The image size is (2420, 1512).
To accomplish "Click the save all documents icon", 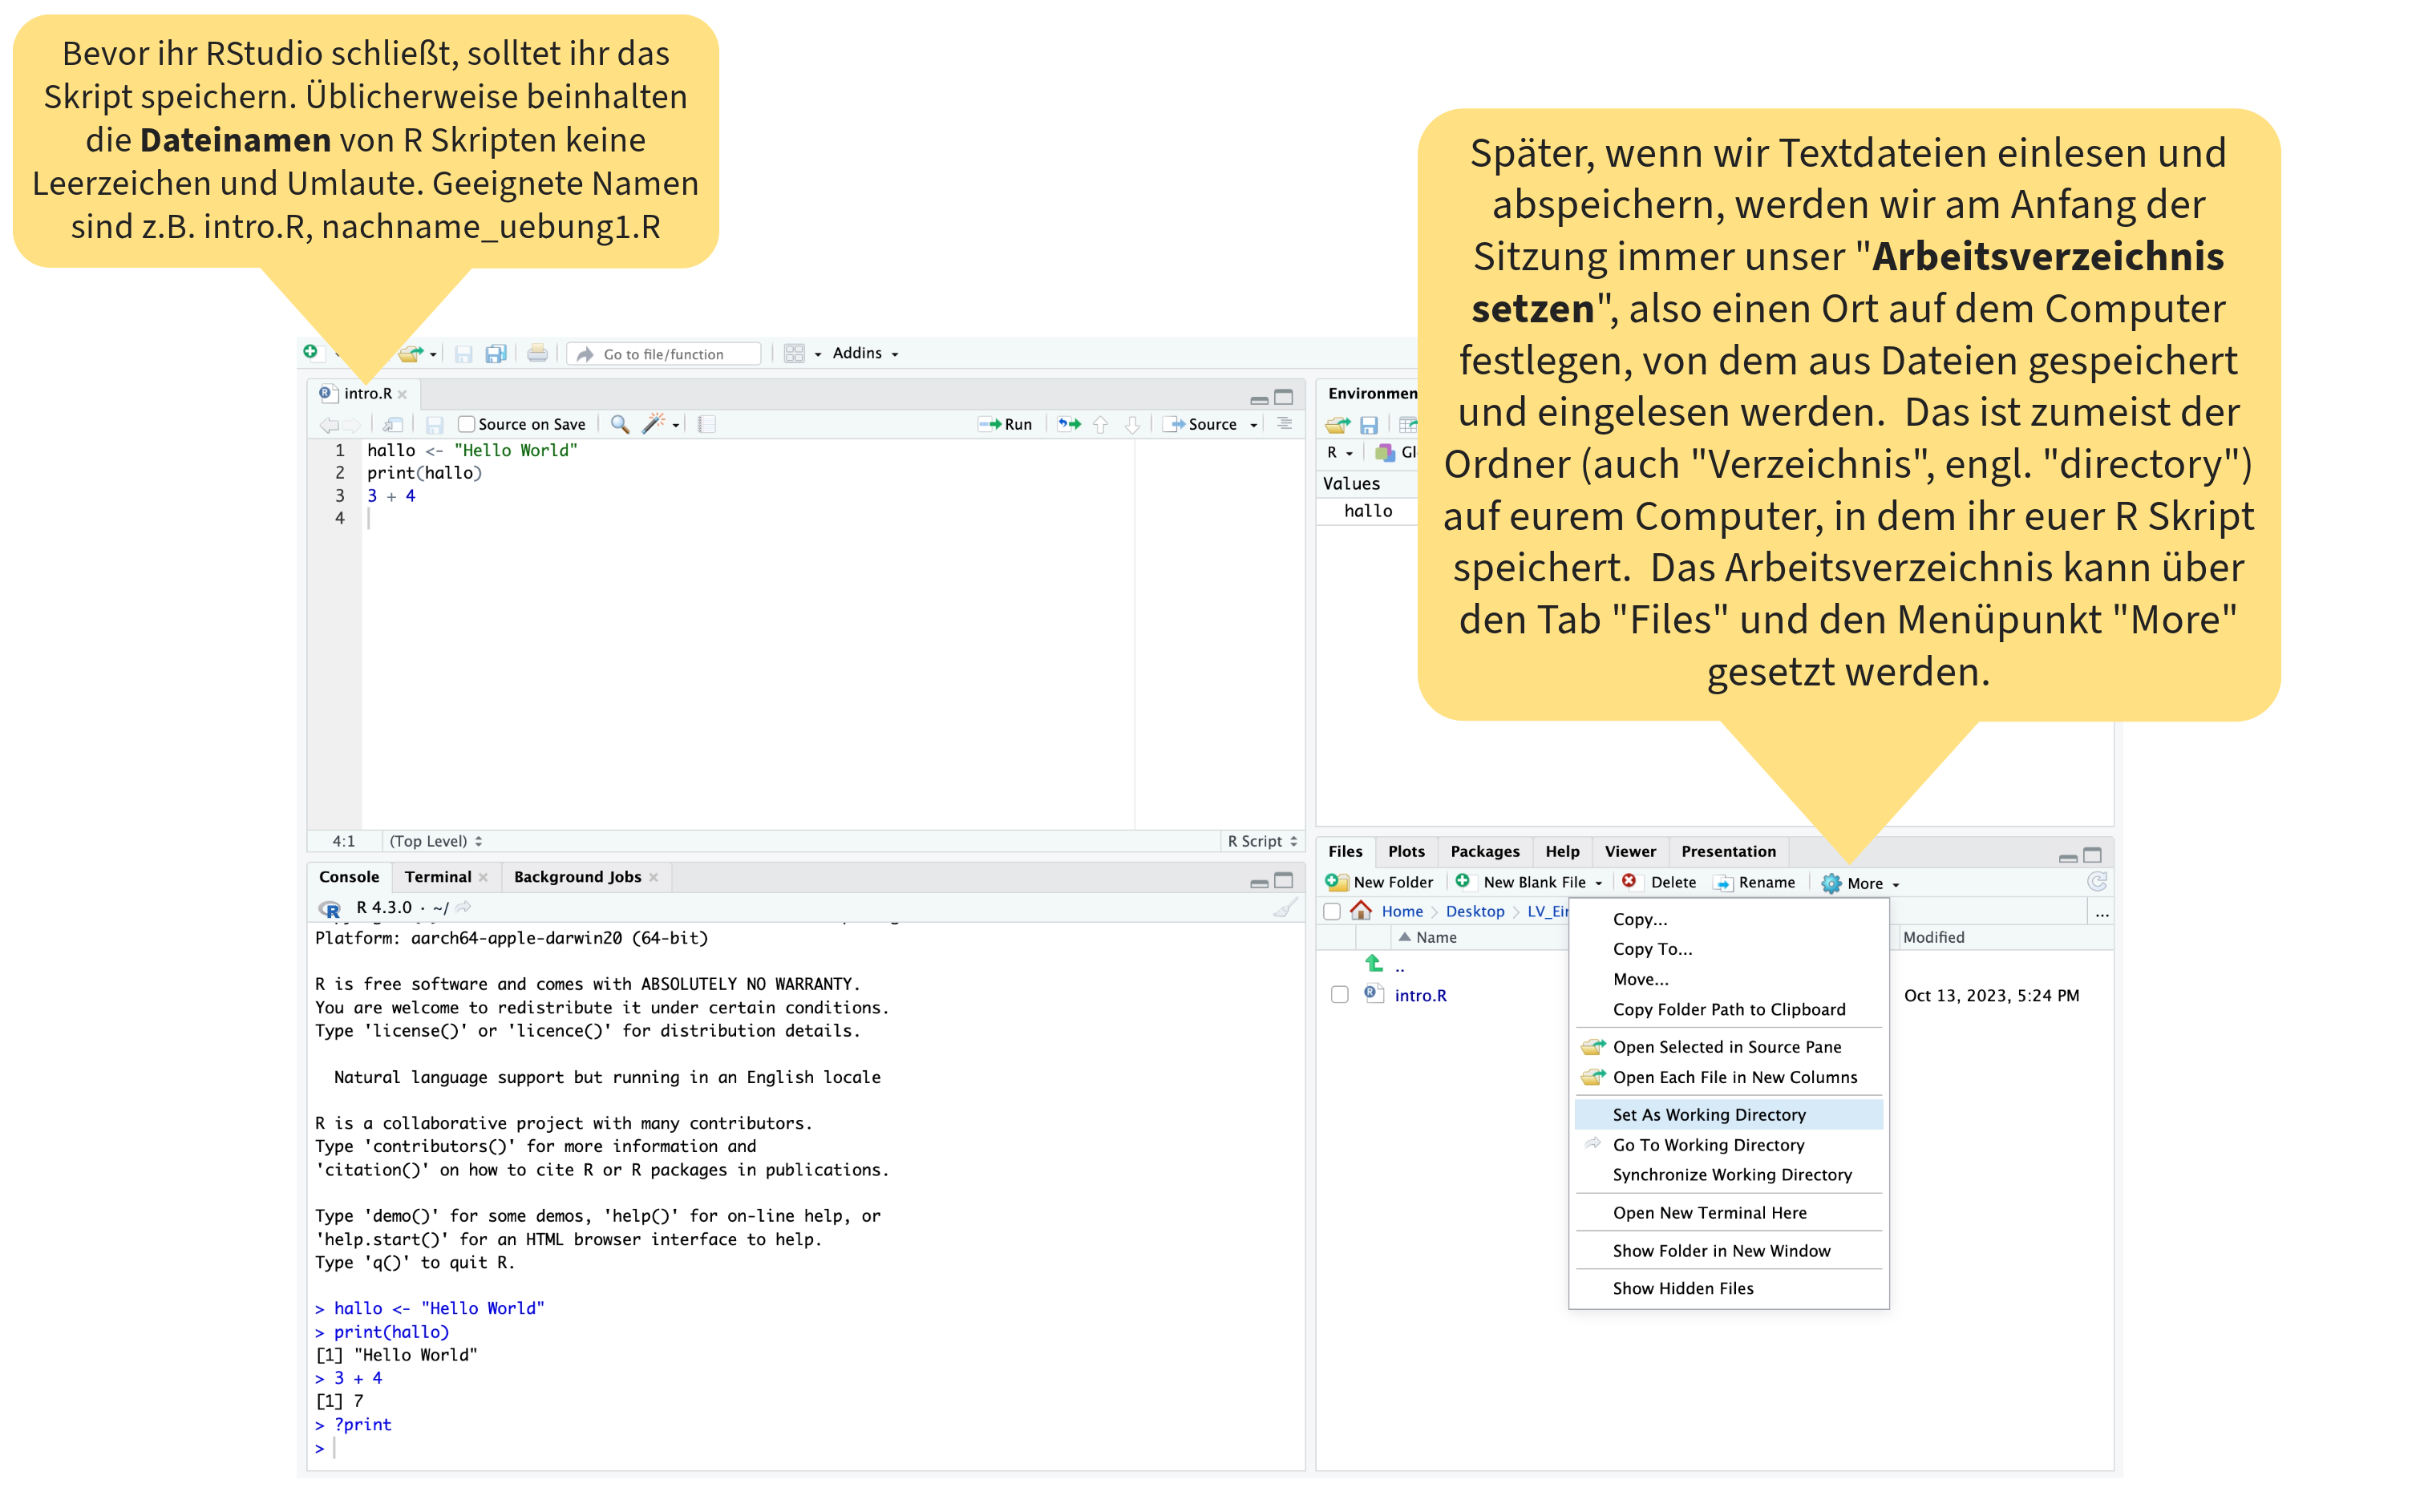I will pyautogui.click(x=496, y=353).
